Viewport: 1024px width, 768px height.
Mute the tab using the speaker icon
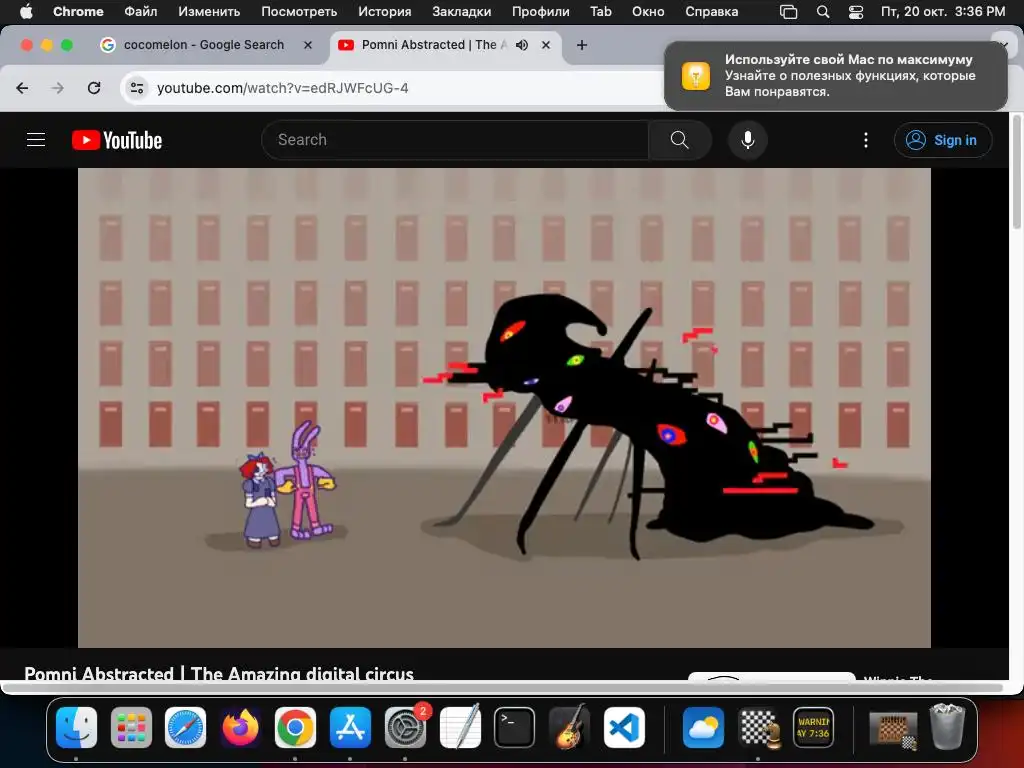click(522, 45)
